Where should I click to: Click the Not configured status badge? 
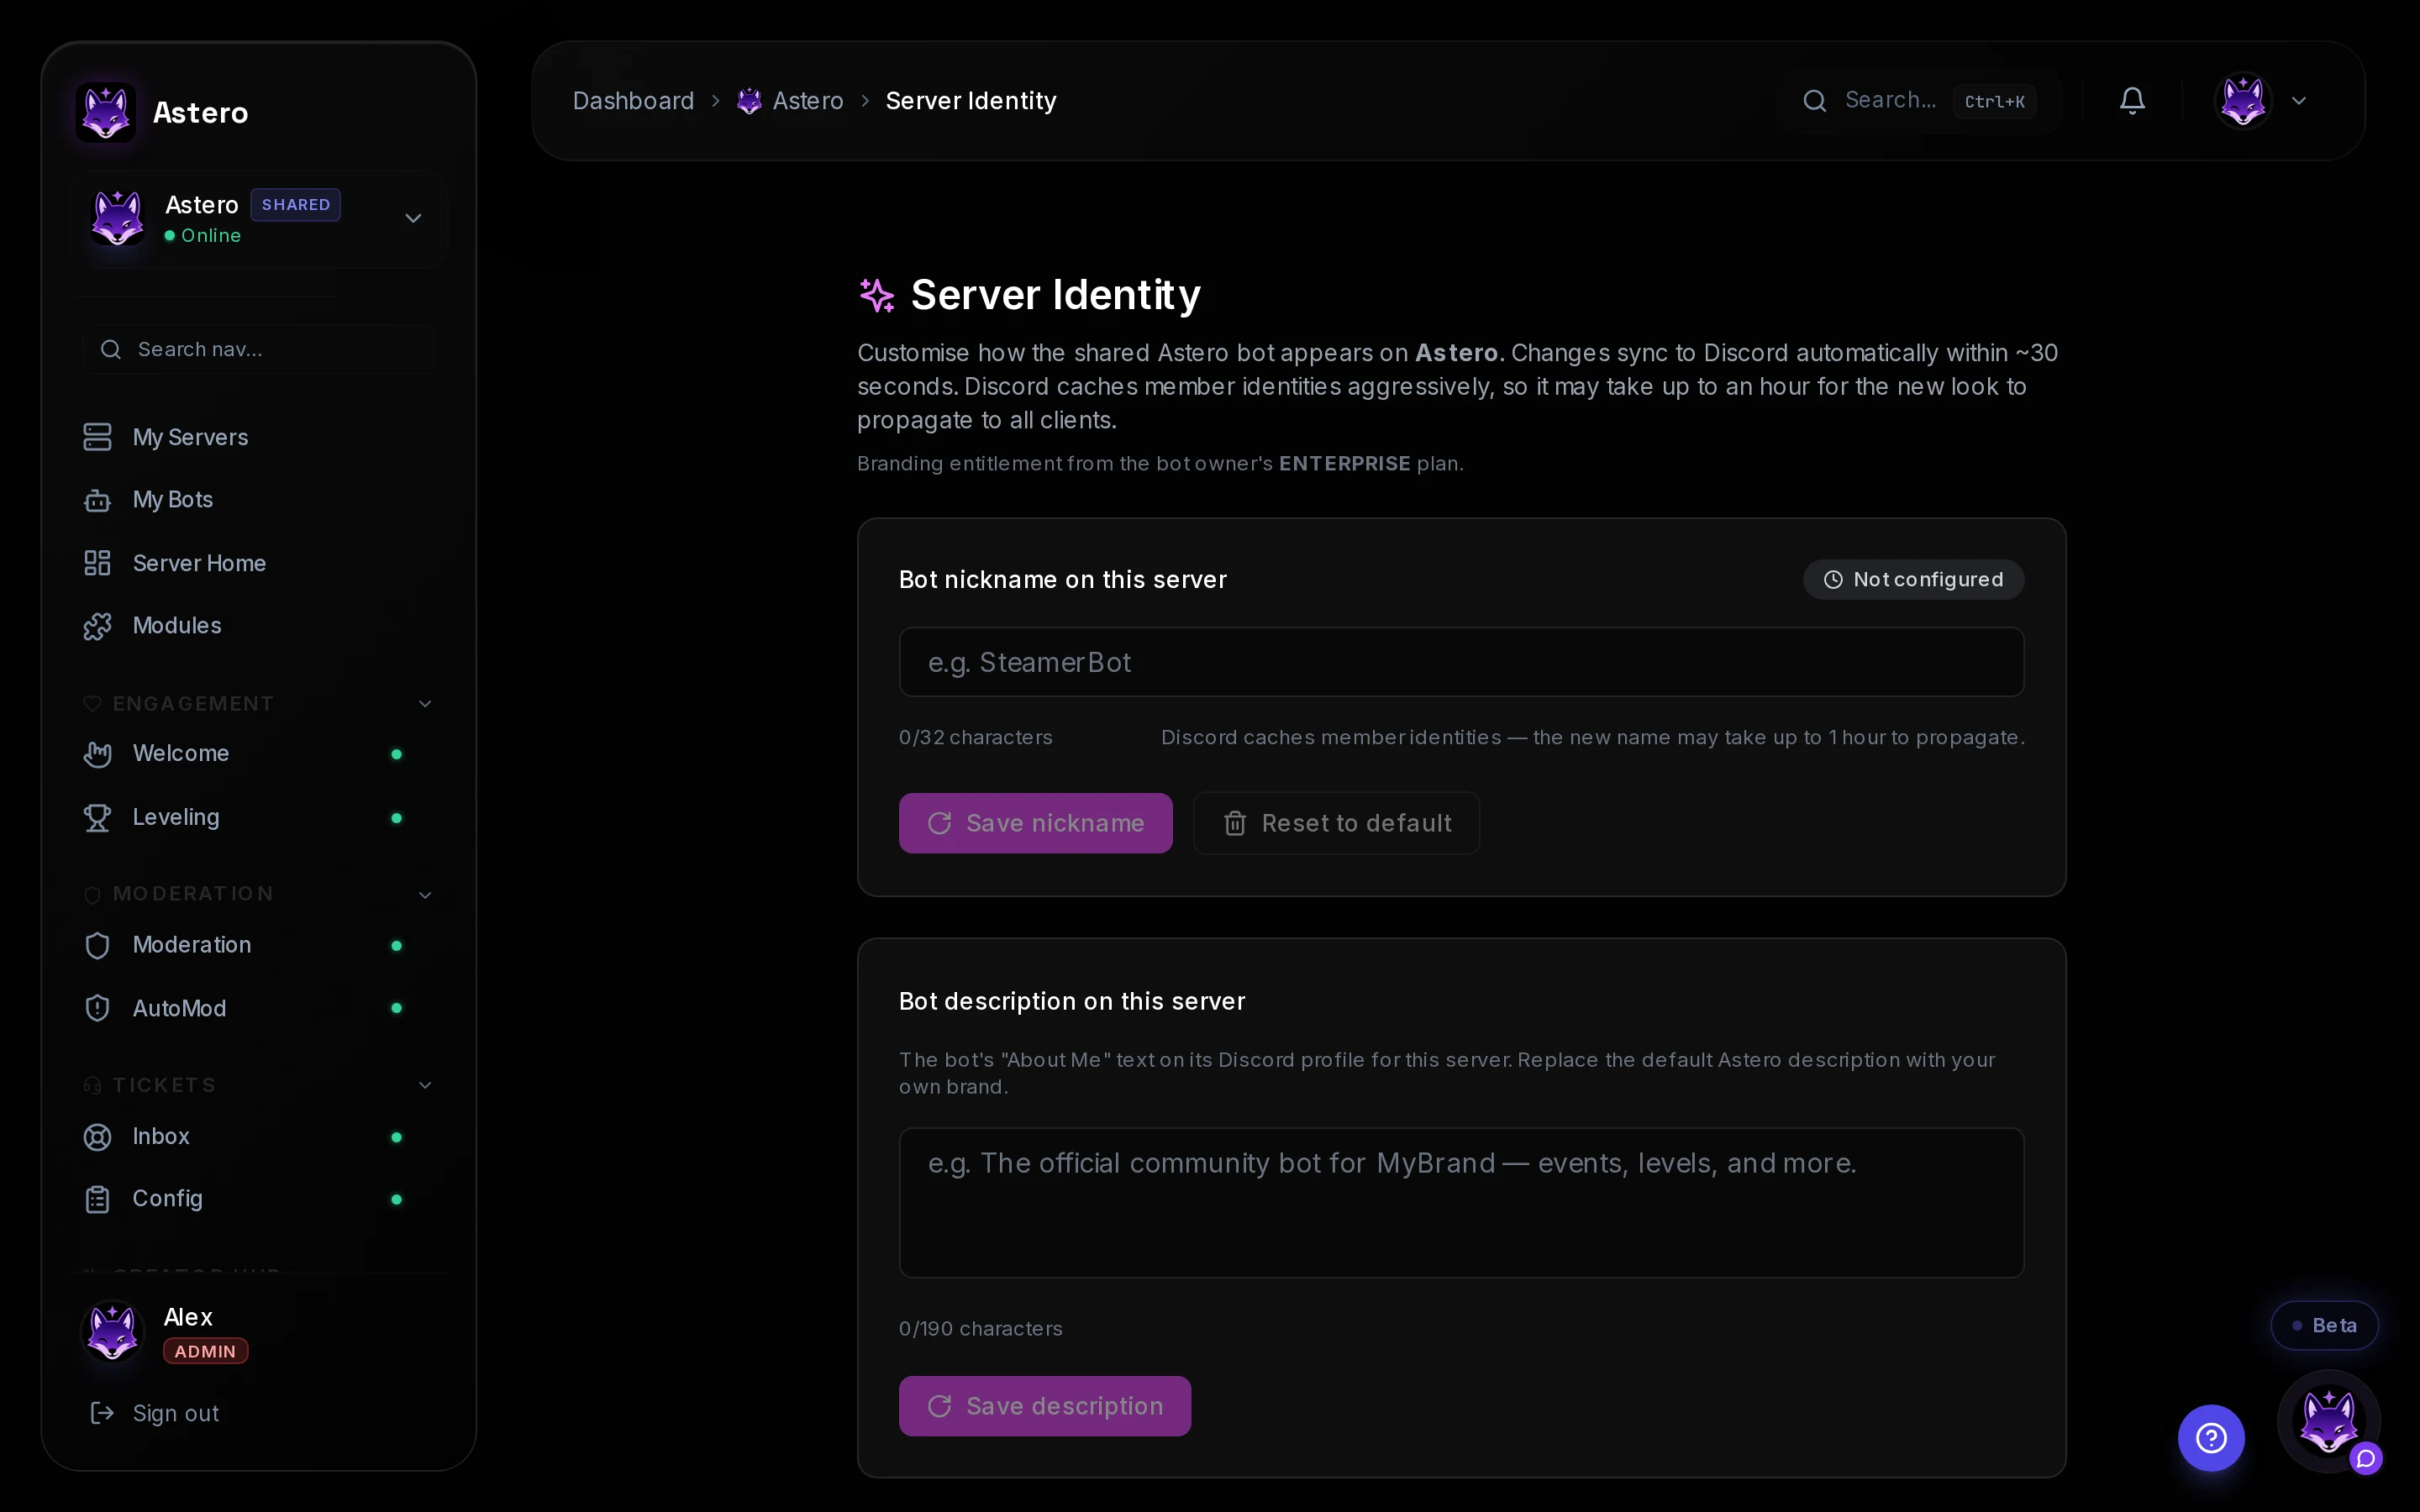1913,580
